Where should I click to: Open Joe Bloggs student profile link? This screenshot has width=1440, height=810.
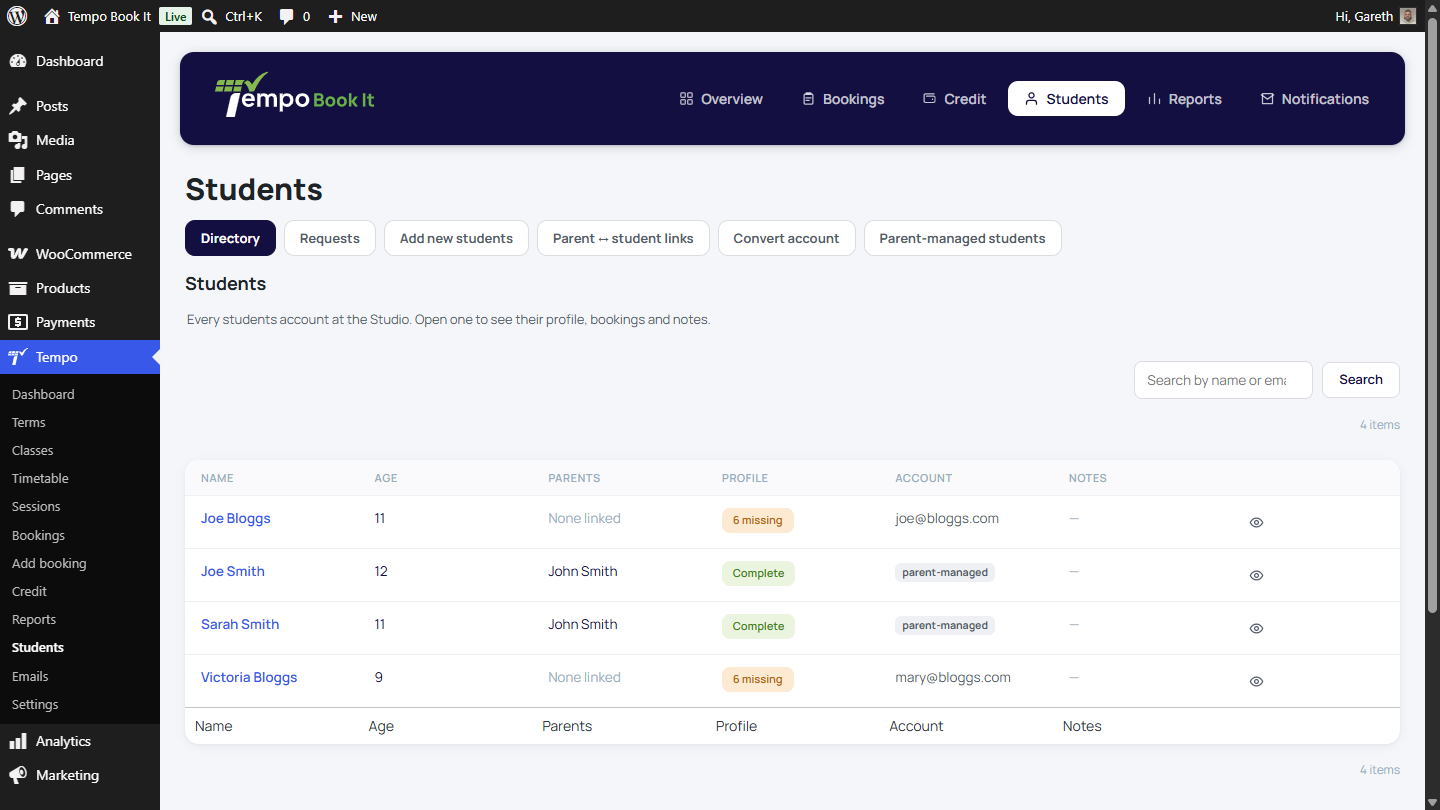pyautogui.click(x=236, y=518)
